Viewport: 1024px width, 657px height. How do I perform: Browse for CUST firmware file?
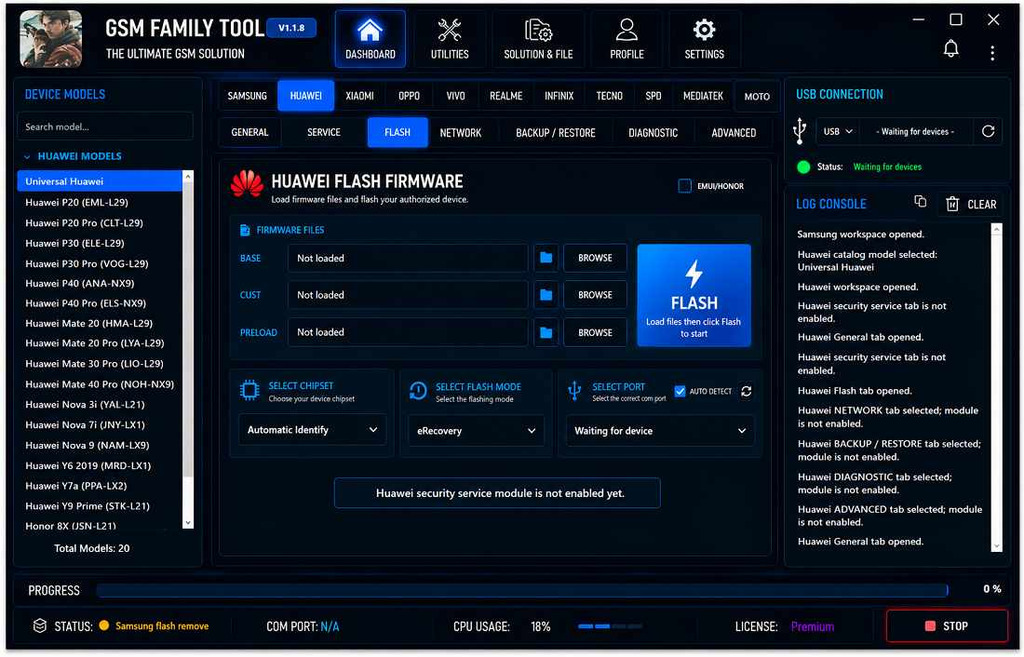pos(595,295)
